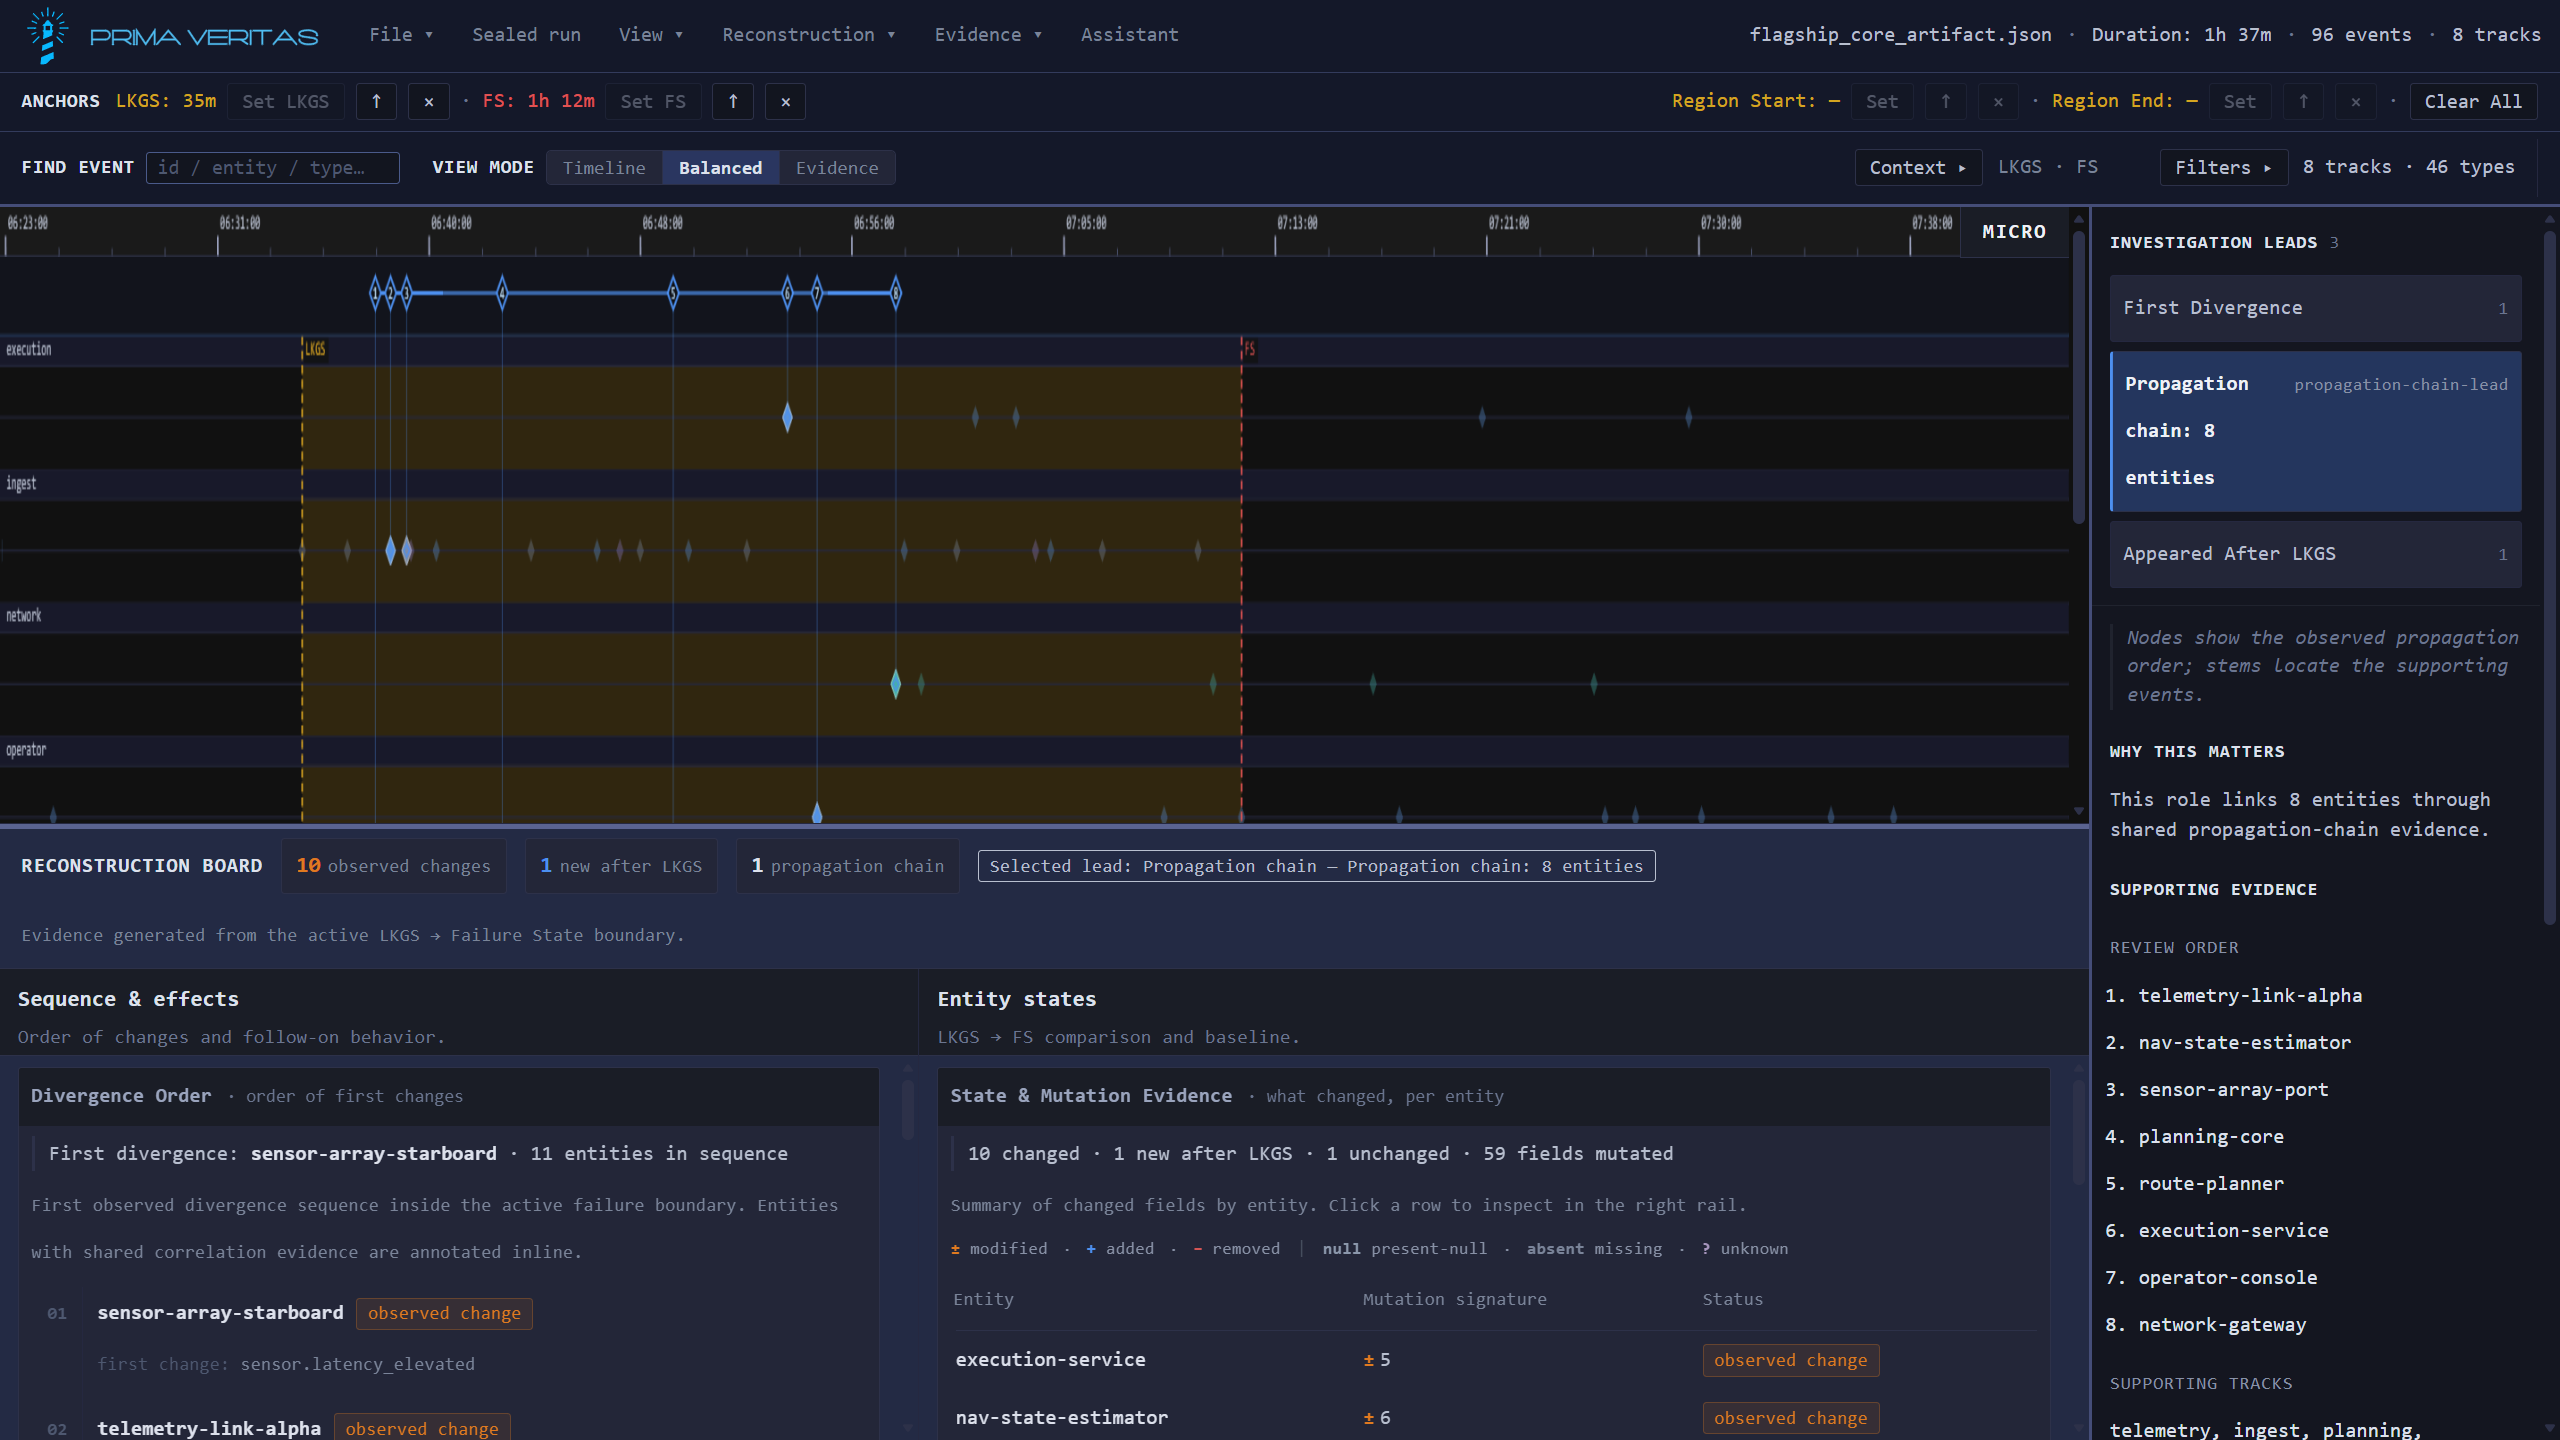Jump to FS anchor with up arrow
The image size is (2560, 1440).
[733, 101]
